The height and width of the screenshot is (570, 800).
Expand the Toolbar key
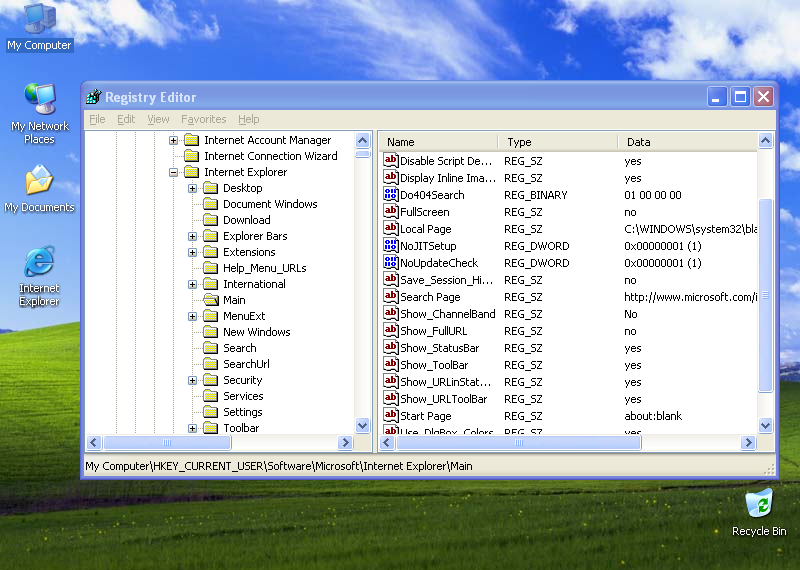click(x=192, y=428)
